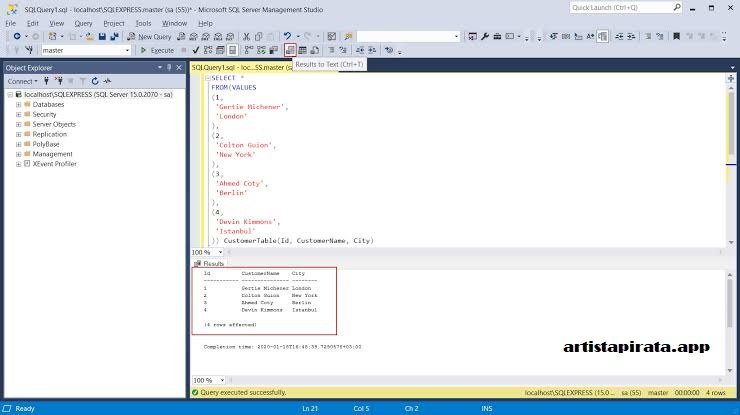Click the Undo arrow icon
This screenshot has height=415, width=740.
[x=287, y=36]
